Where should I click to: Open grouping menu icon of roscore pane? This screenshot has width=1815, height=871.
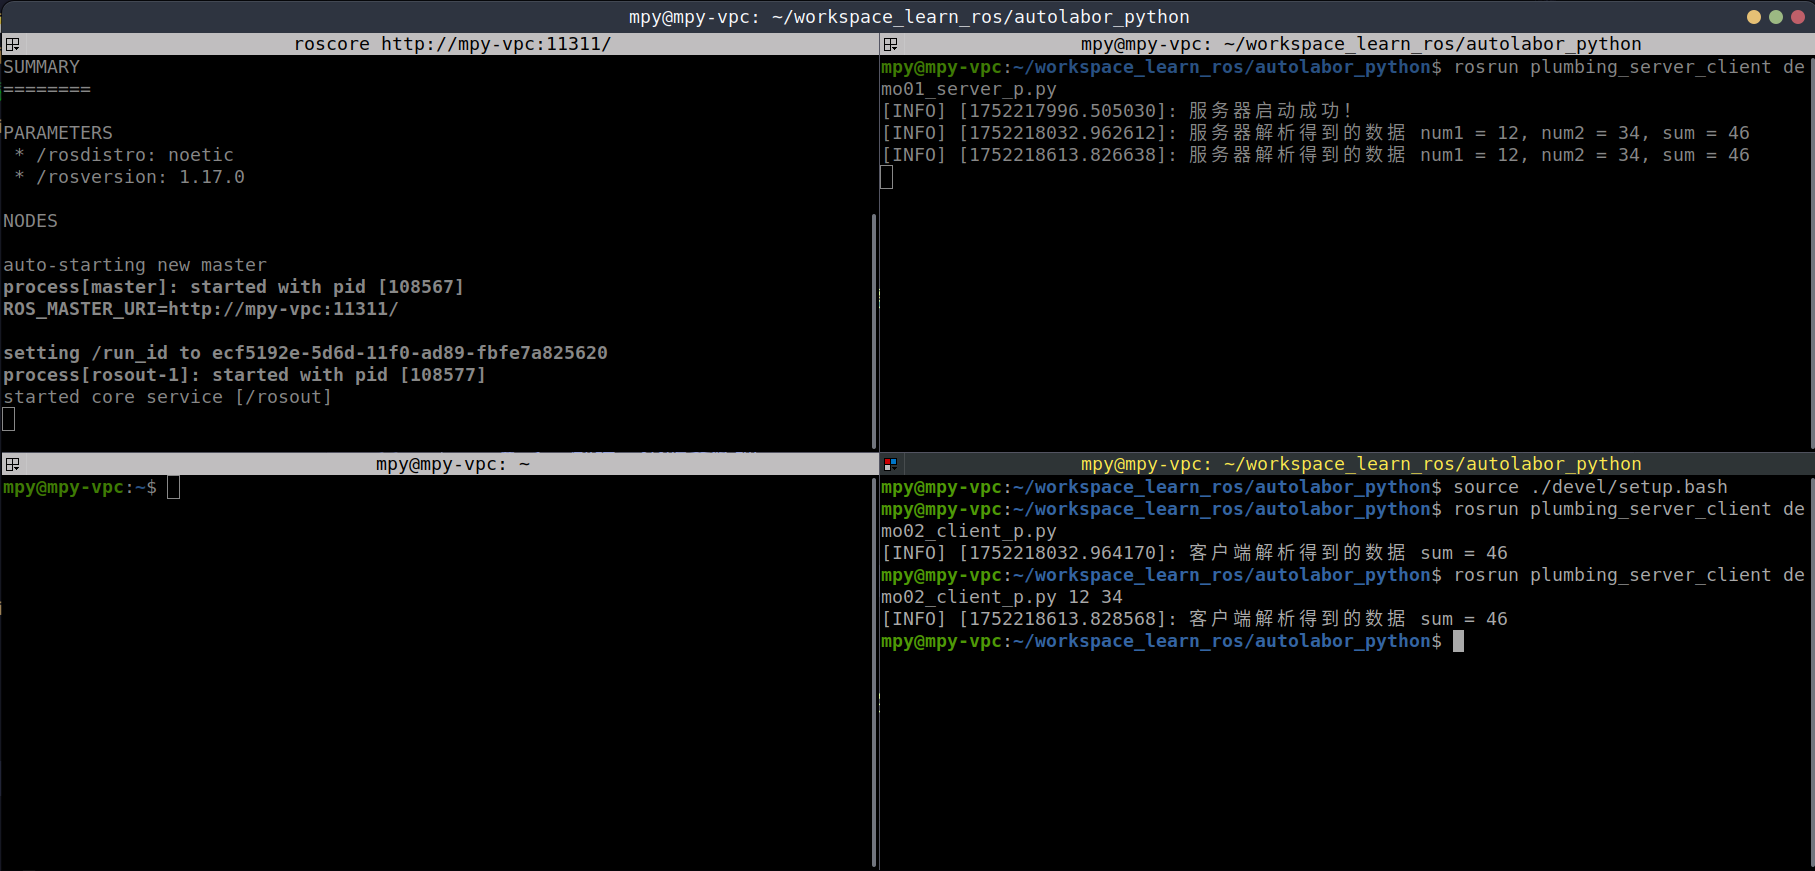pyautogui.click(x=12, y=44)
